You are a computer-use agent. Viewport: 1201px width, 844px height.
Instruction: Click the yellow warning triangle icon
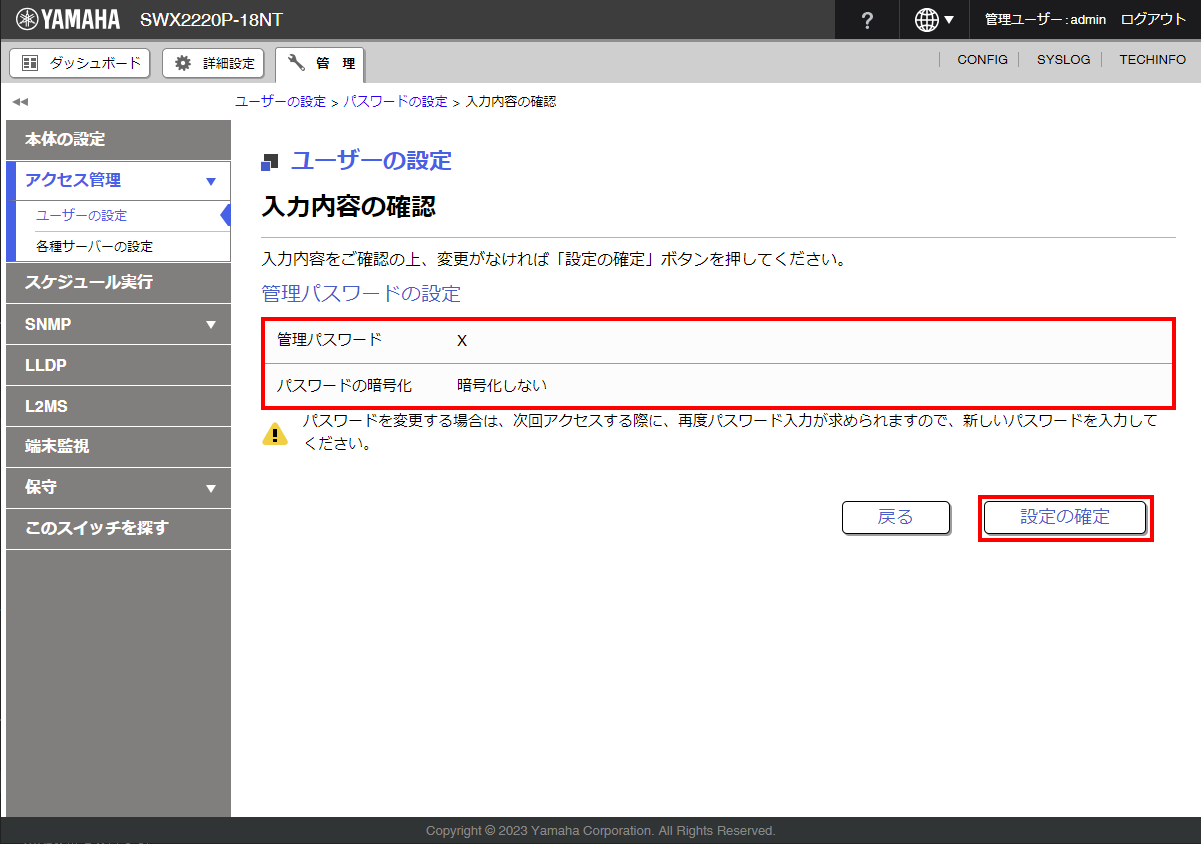pyautogui.click(x=274, y=433)
